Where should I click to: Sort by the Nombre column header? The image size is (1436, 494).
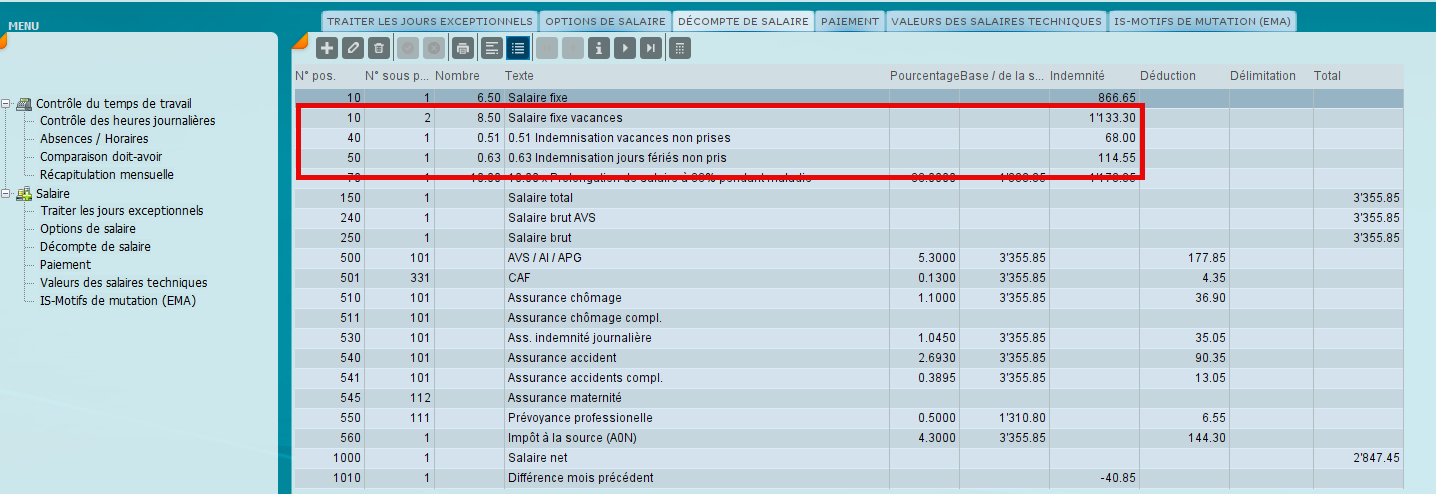click(457, 76)
